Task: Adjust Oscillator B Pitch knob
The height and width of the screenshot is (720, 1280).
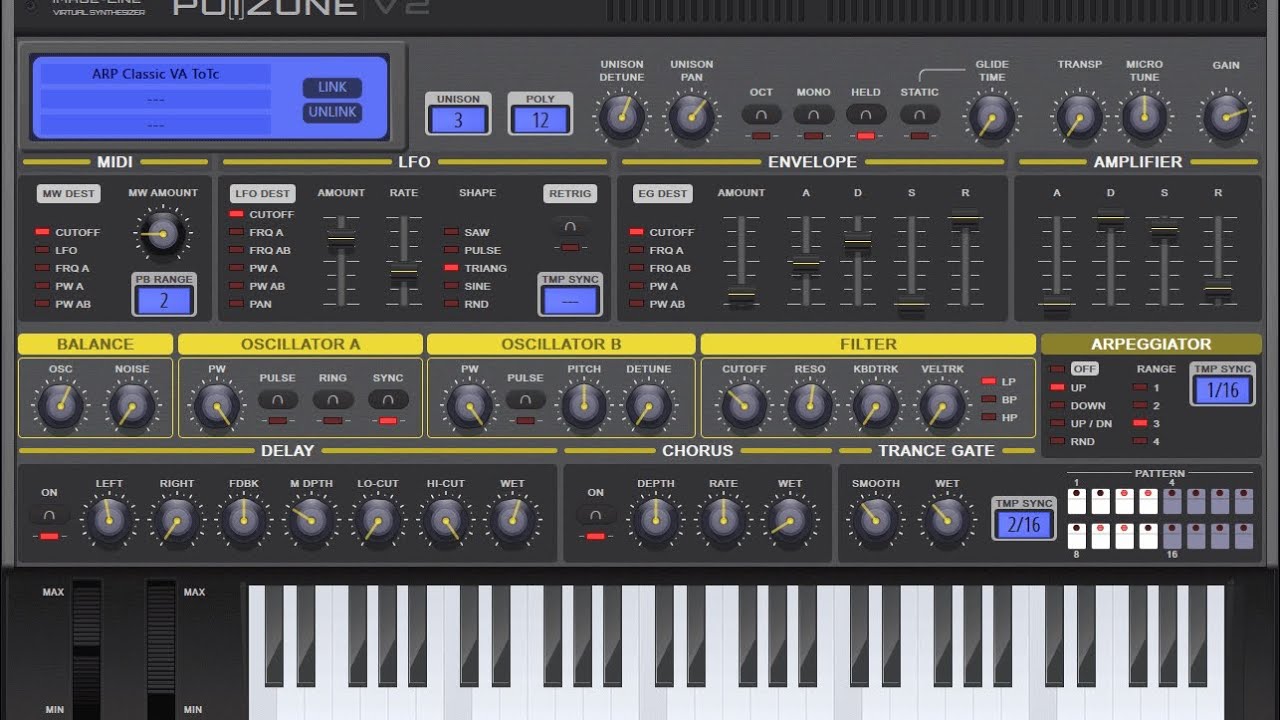Action: click(584, 406)
